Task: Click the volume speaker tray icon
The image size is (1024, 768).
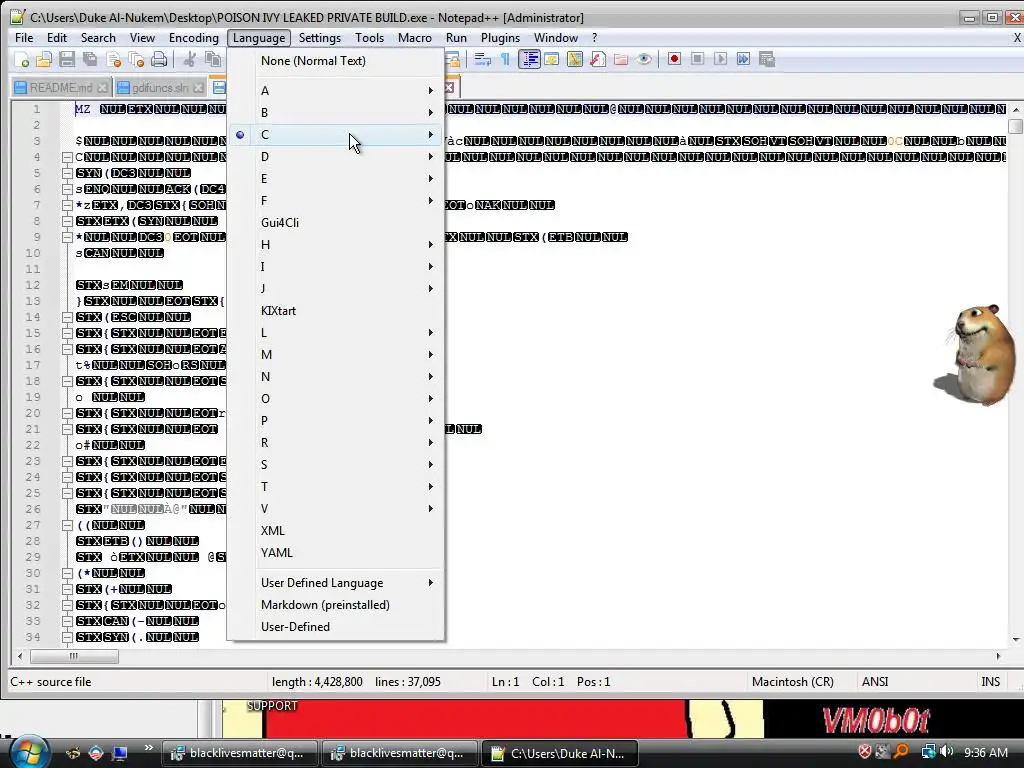Action: [x=948, y=752]
